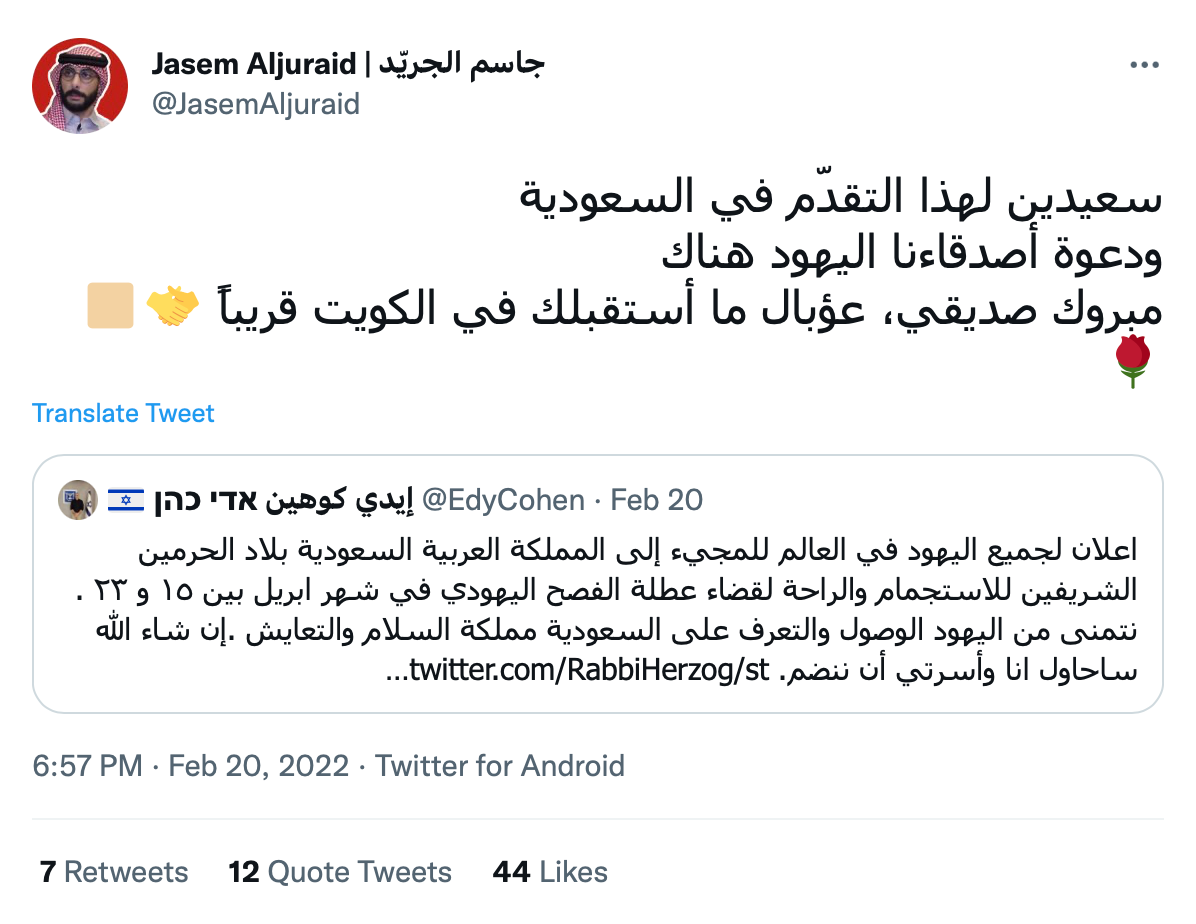The image size is (1196, 924).
Task: Click the 6:57 PM · Feb 20, 2022 timestamp
Action: tap(191, 766)
